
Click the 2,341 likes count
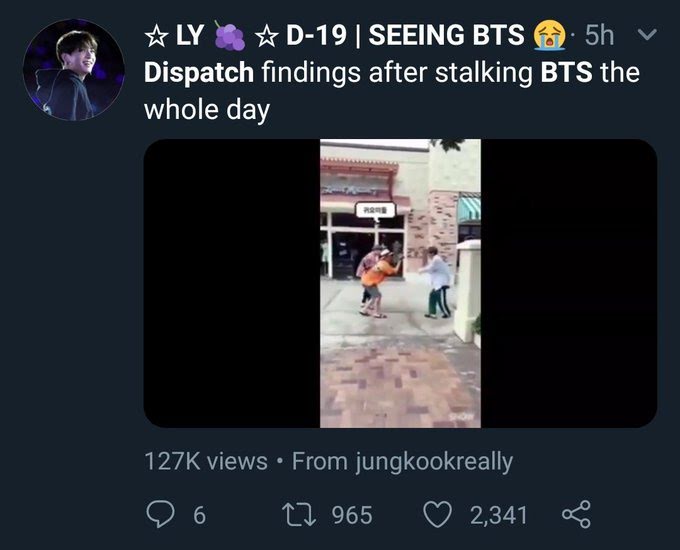pos(498,515)
